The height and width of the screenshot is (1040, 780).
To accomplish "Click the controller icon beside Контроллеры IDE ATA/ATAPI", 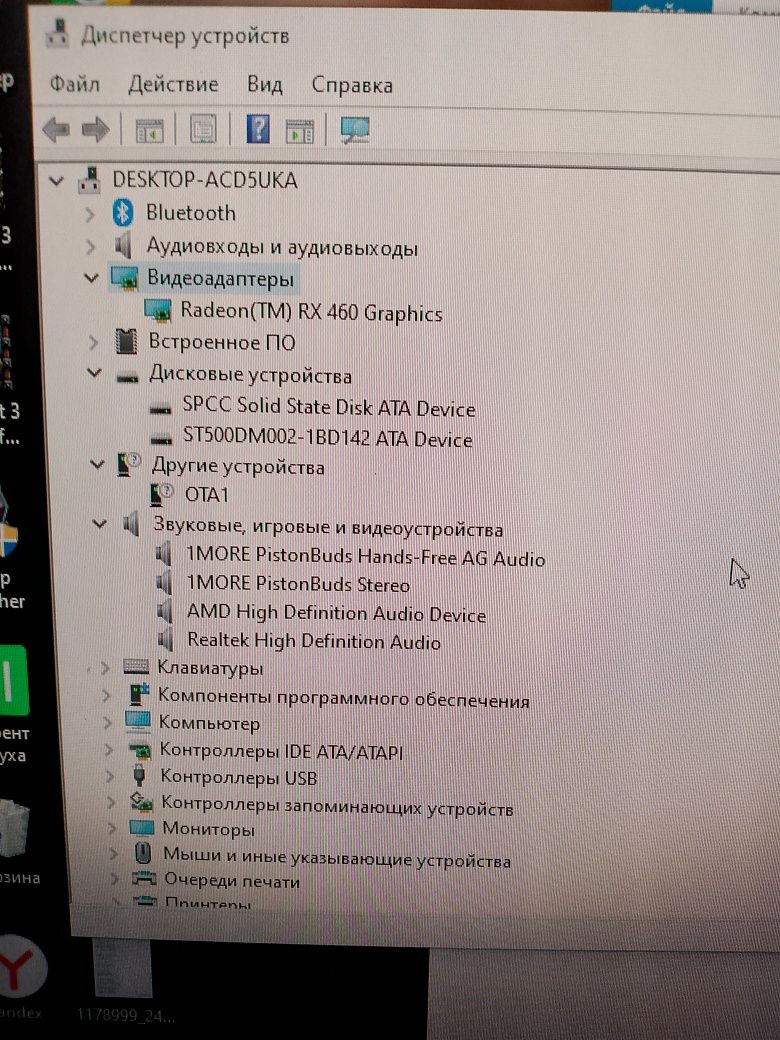I will click(141, 750).
